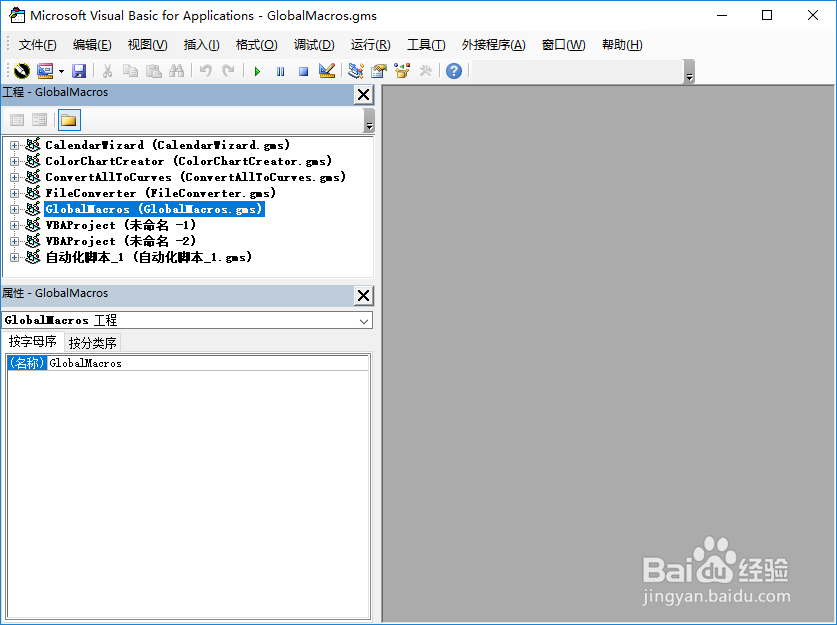The image size is (837, 625).
Task: Open the 窗口(W) menu
Action: pos(563,45)
